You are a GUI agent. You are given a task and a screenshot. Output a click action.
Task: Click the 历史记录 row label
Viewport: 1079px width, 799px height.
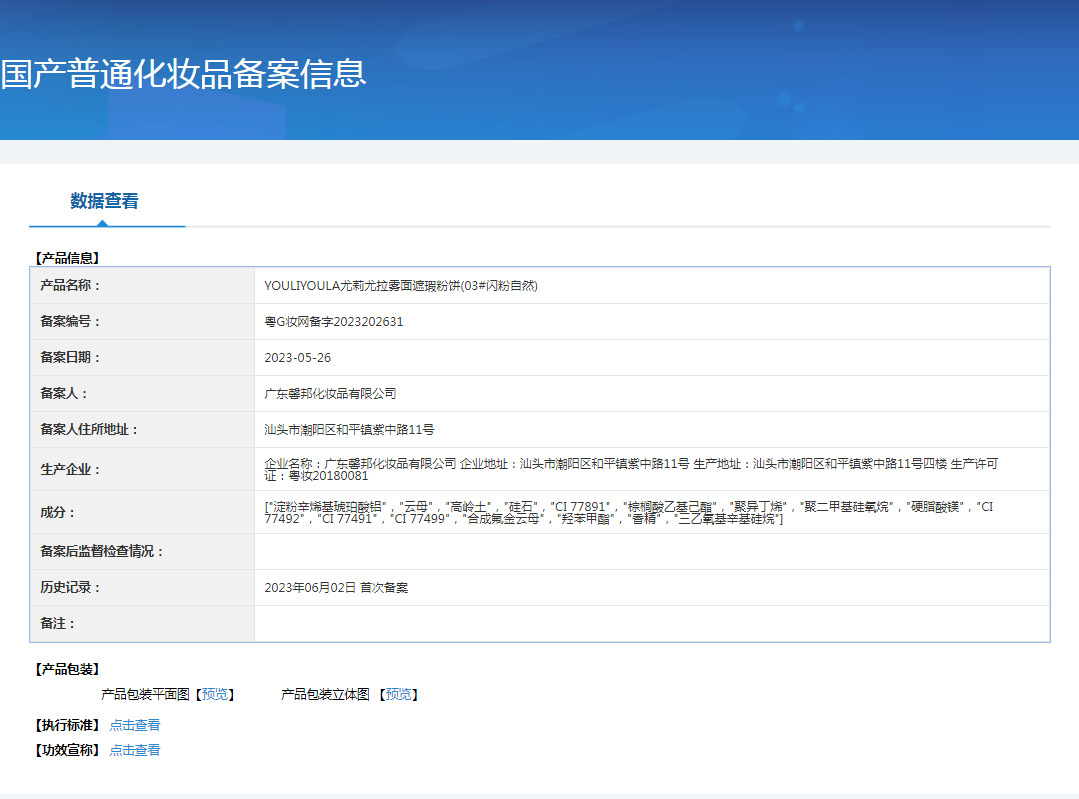tap(70, 588)
